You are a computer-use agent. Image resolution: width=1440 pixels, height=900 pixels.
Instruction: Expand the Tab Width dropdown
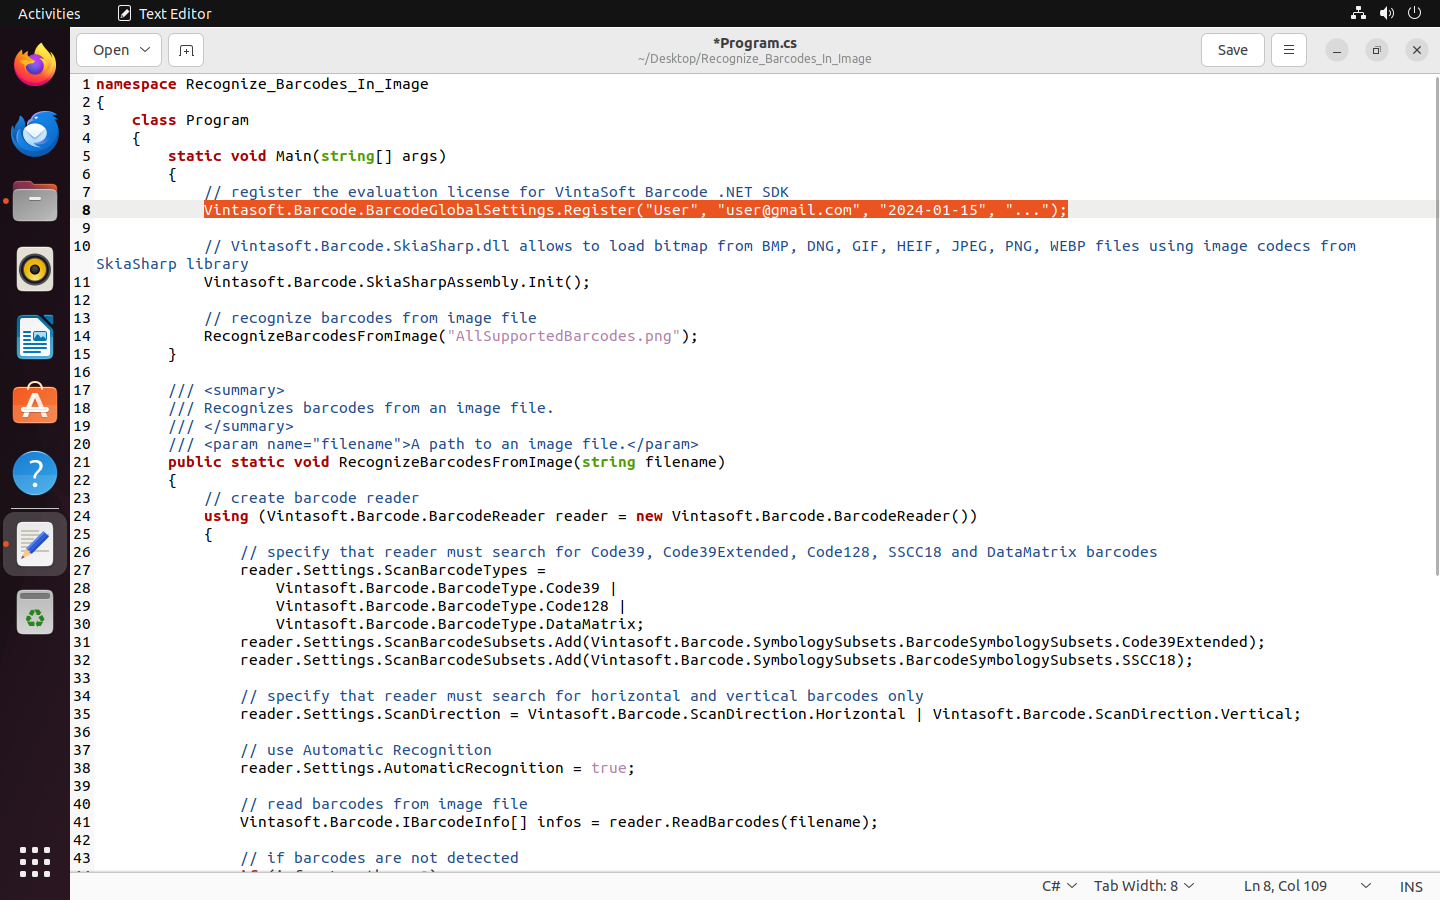click(x=1144, y=886)
